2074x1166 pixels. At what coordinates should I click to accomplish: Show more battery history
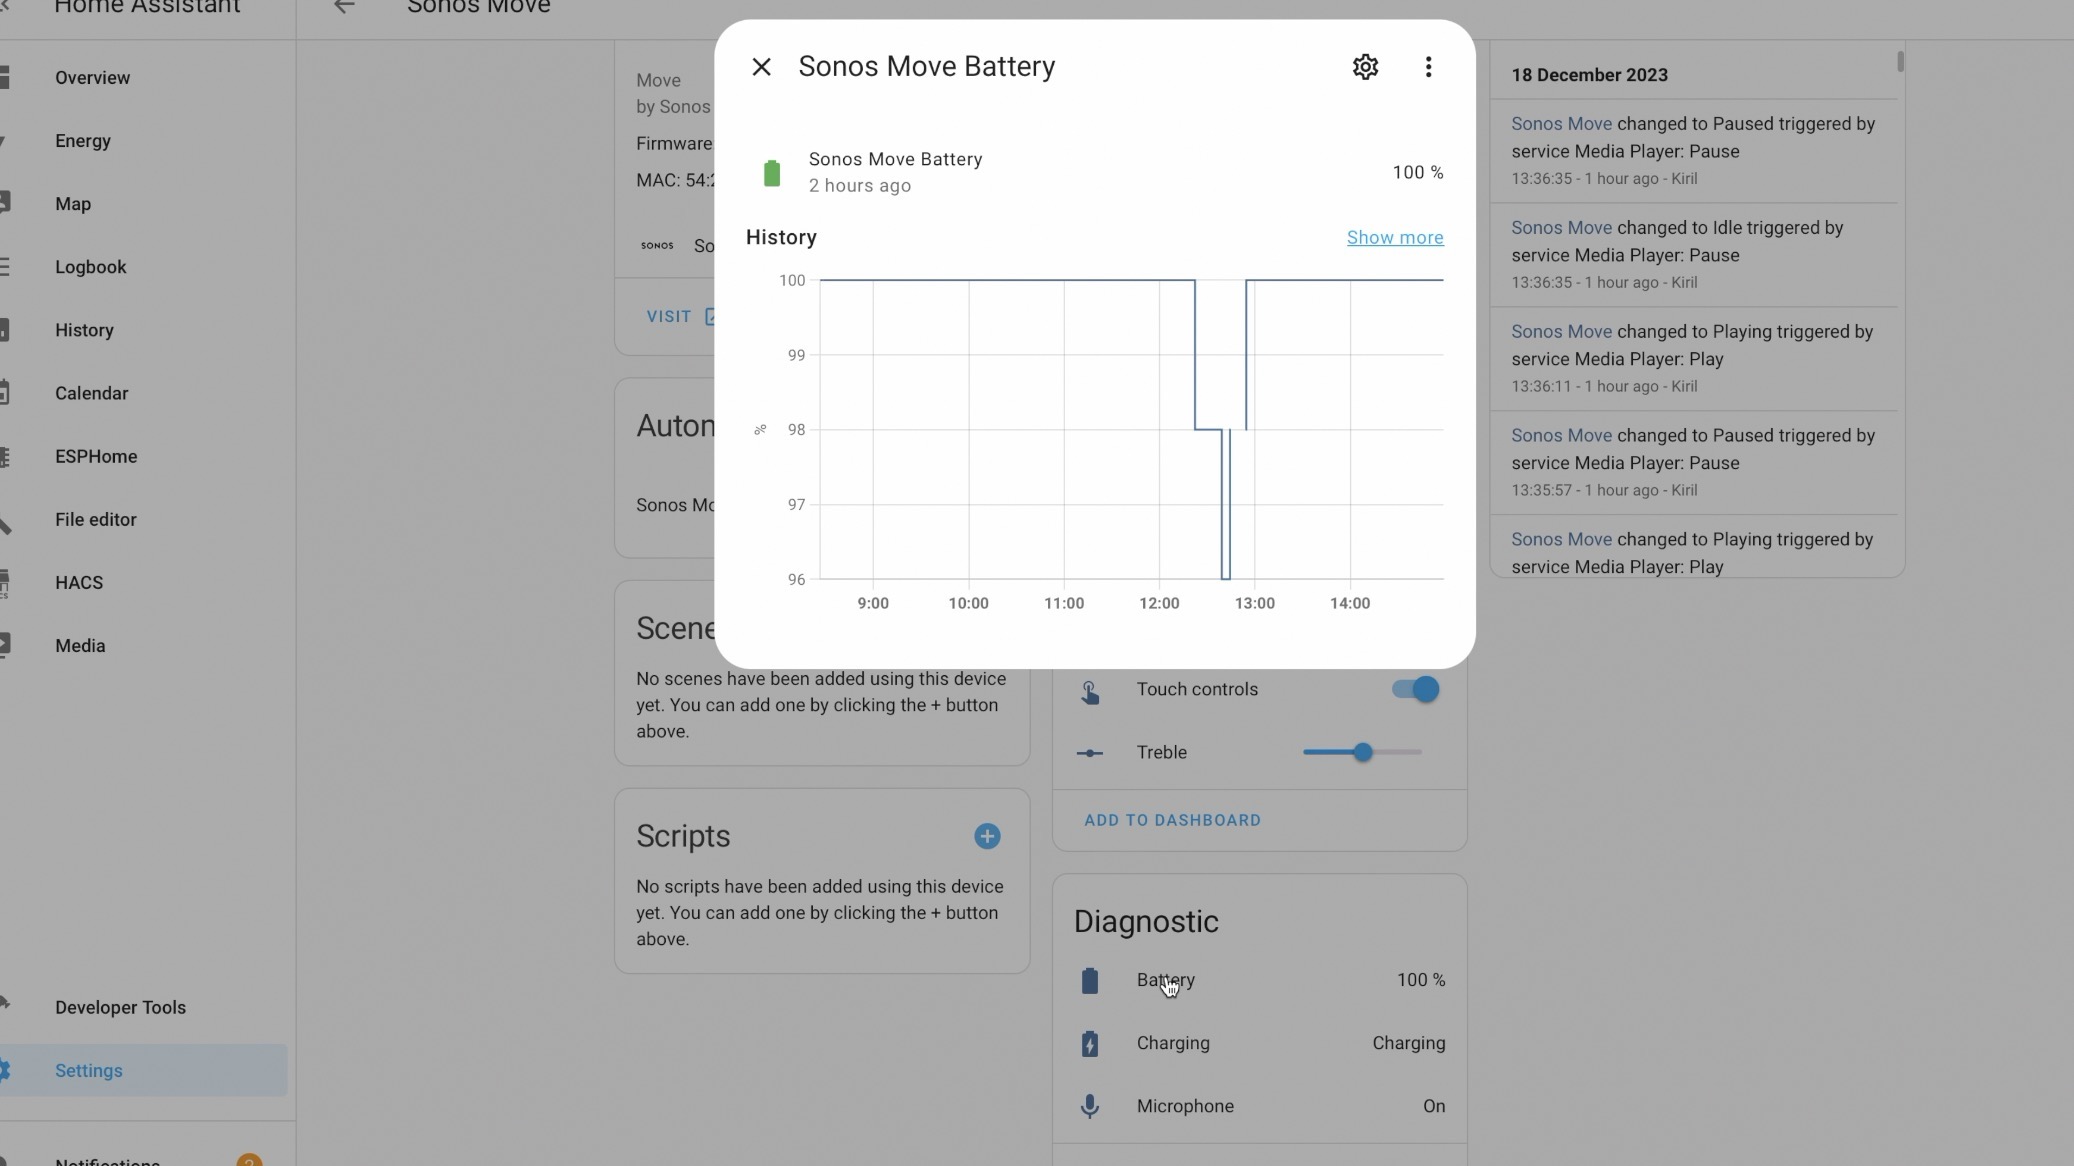1394,237
